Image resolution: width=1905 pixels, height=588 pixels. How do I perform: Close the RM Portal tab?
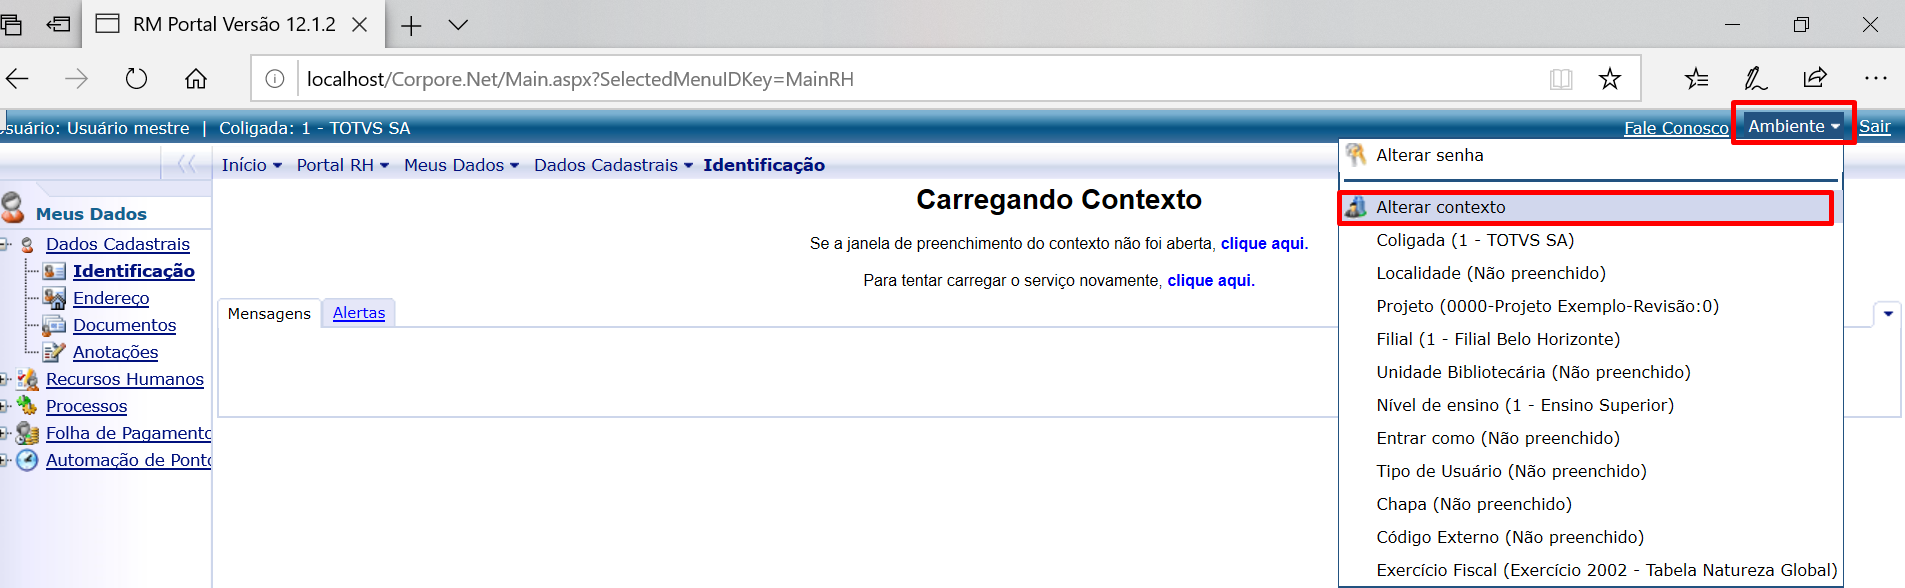point(360,25)
